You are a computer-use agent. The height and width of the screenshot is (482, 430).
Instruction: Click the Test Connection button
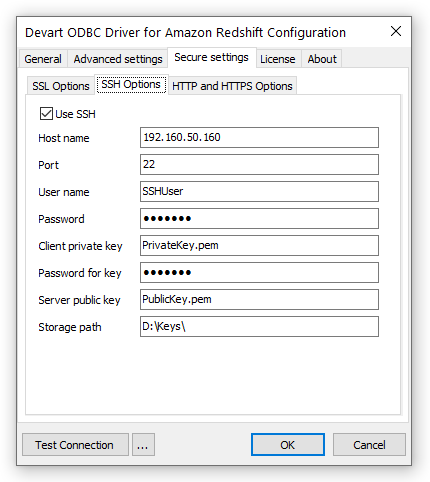[75, 445]
